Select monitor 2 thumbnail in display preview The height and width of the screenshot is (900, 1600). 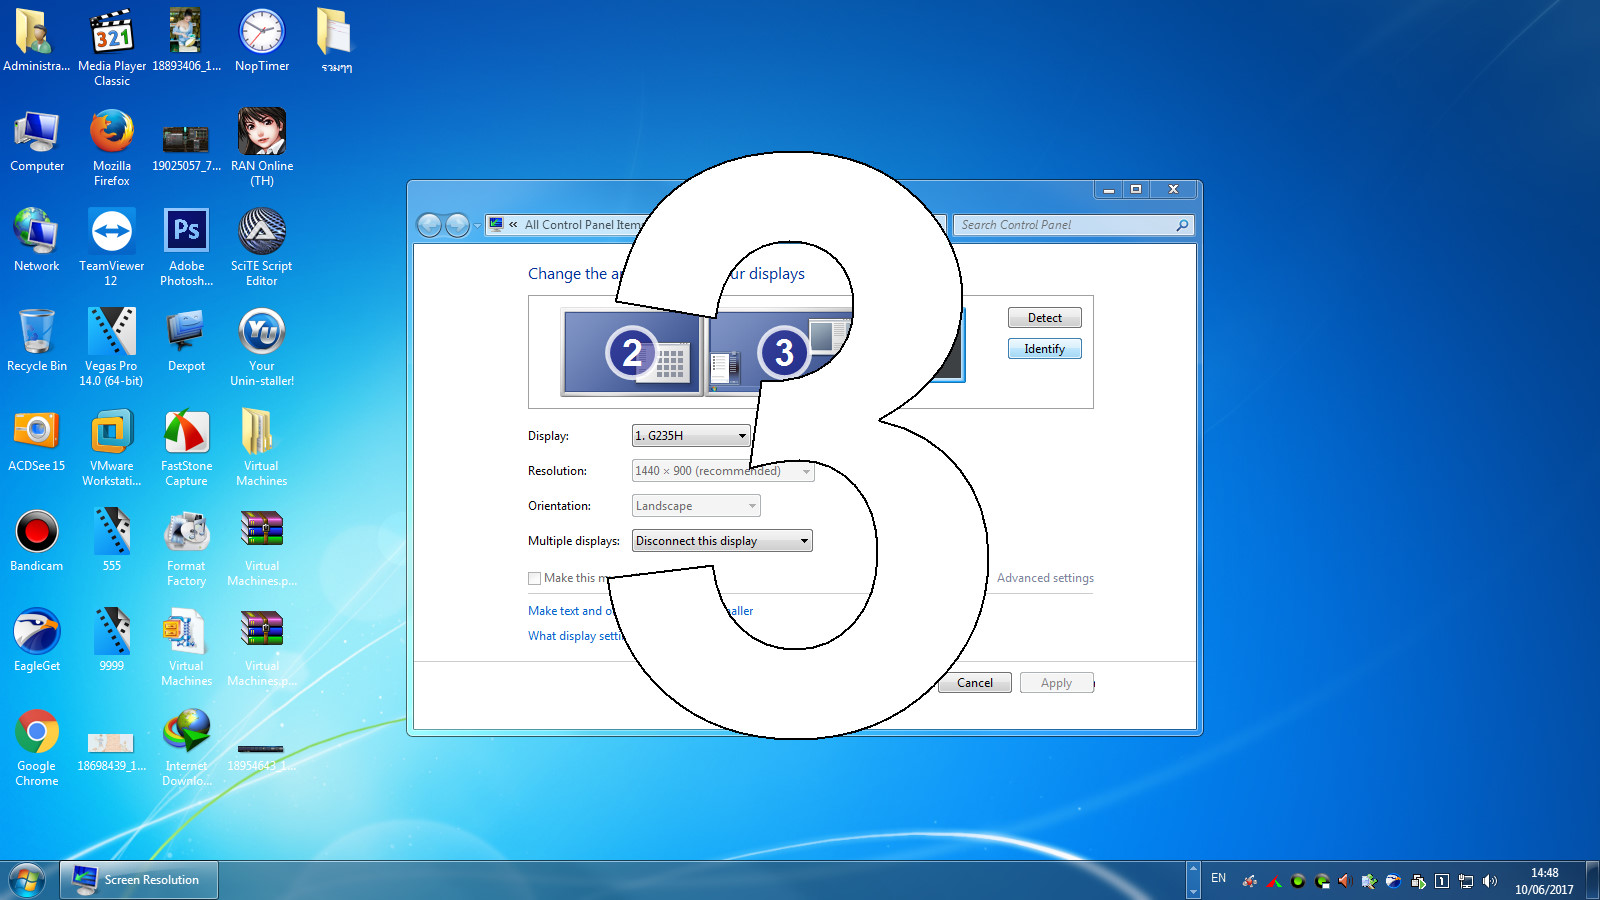tap(632, 353)
